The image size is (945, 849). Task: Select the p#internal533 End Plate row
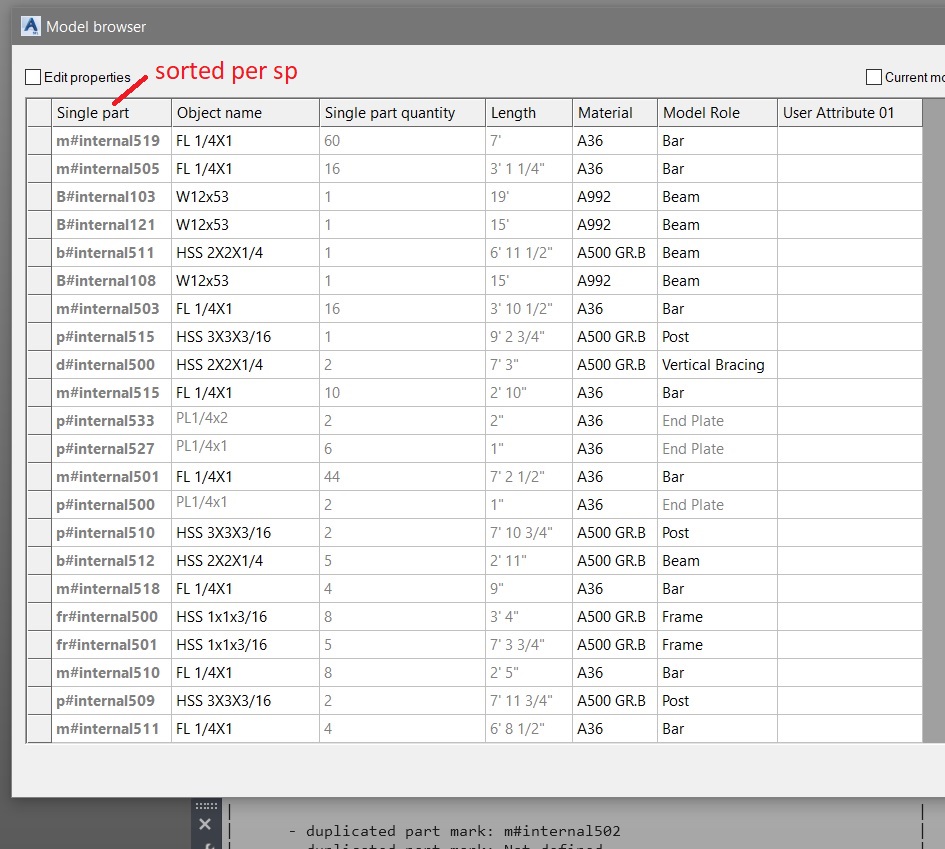(108, 420)
